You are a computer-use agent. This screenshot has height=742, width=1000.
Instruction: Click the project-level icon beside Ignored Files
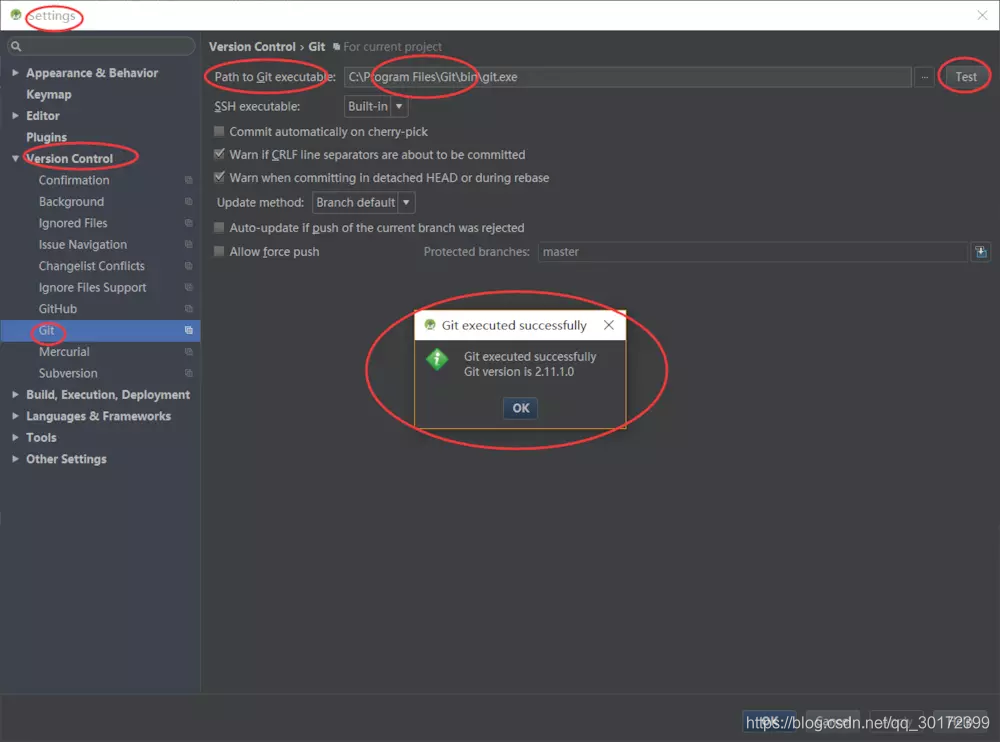coord(188,223)
